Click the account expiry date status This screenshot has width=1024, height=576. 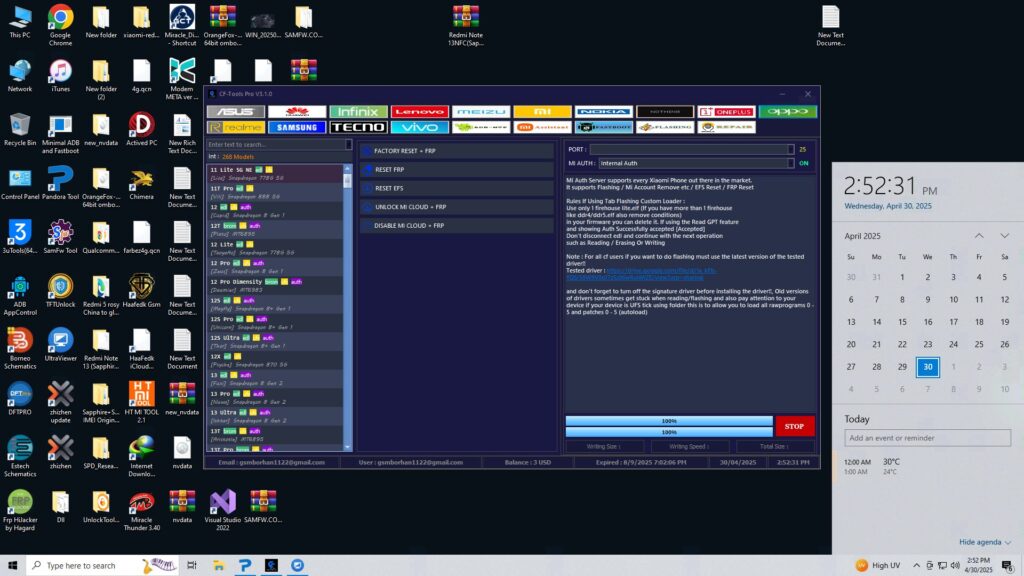(641, 462)
